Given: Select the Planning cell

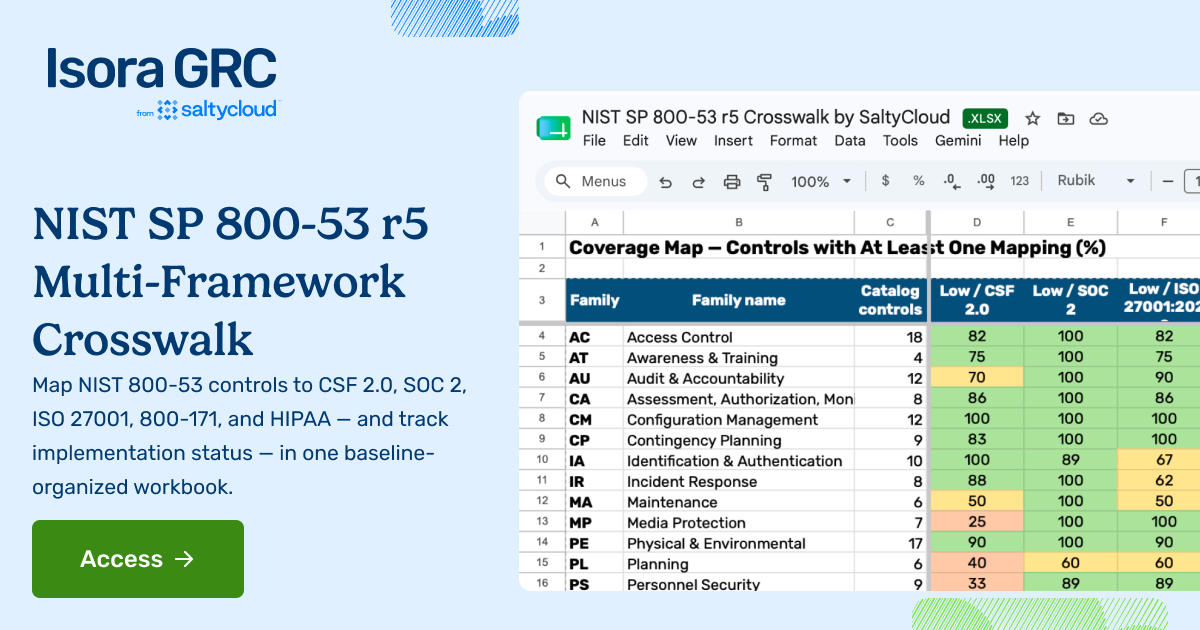Looking at the screenshot, I should pos(738,564).
